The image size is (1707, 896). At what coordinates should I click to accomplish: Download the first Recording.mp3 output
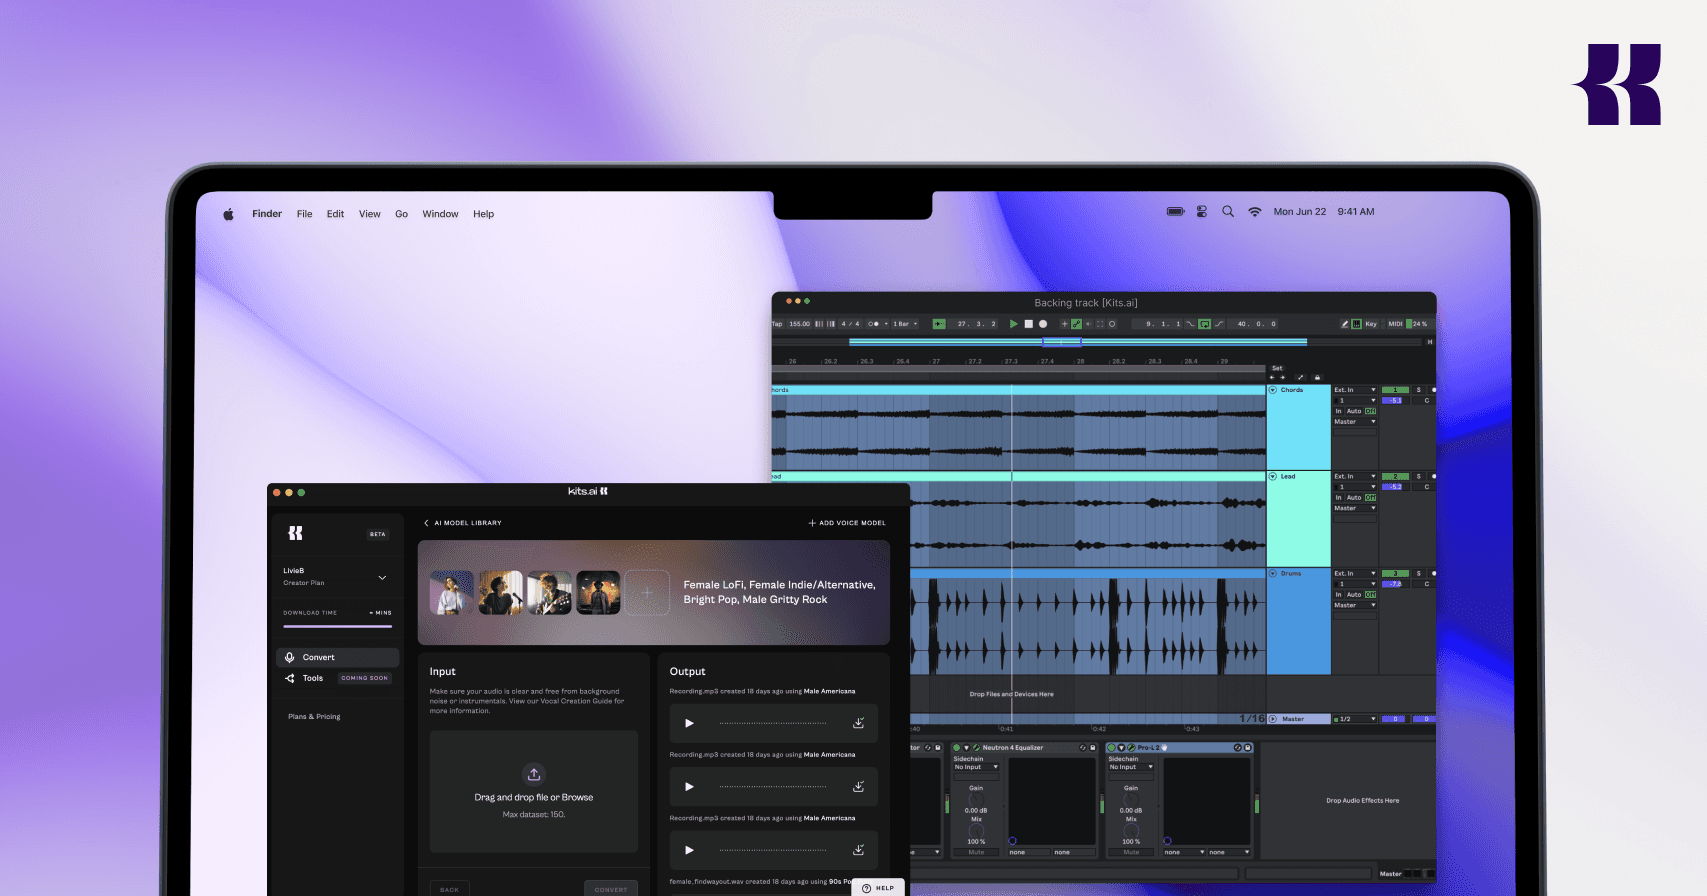pos(858,723)
